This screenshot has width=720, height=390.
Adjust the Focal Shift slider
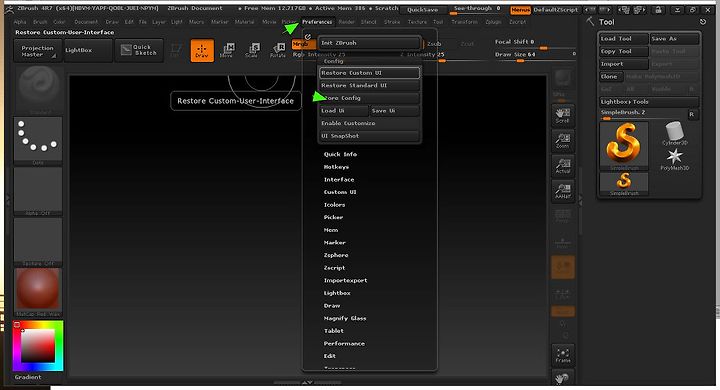535,43
